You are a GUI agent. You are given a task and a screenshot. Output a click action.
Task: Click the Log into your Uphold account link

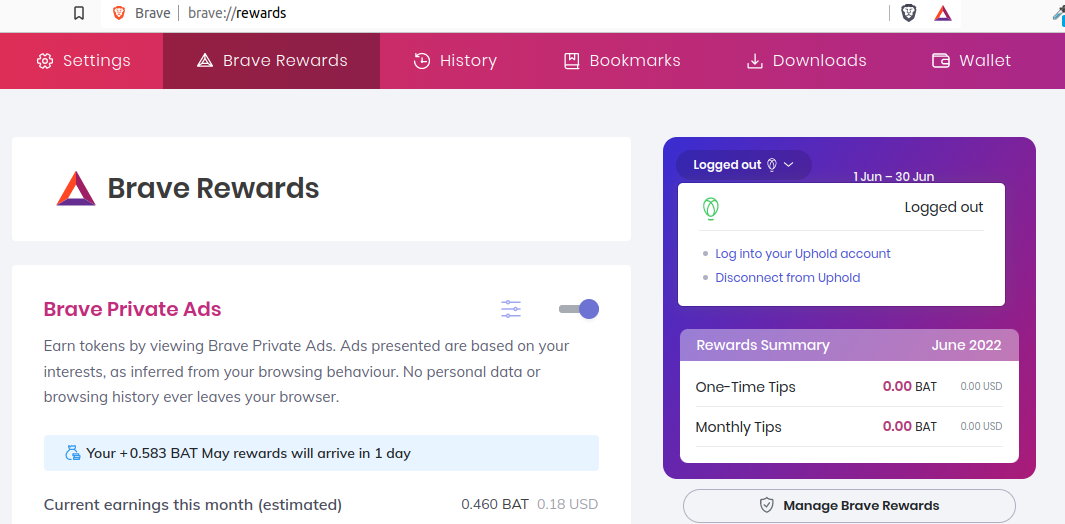[803, 254]
